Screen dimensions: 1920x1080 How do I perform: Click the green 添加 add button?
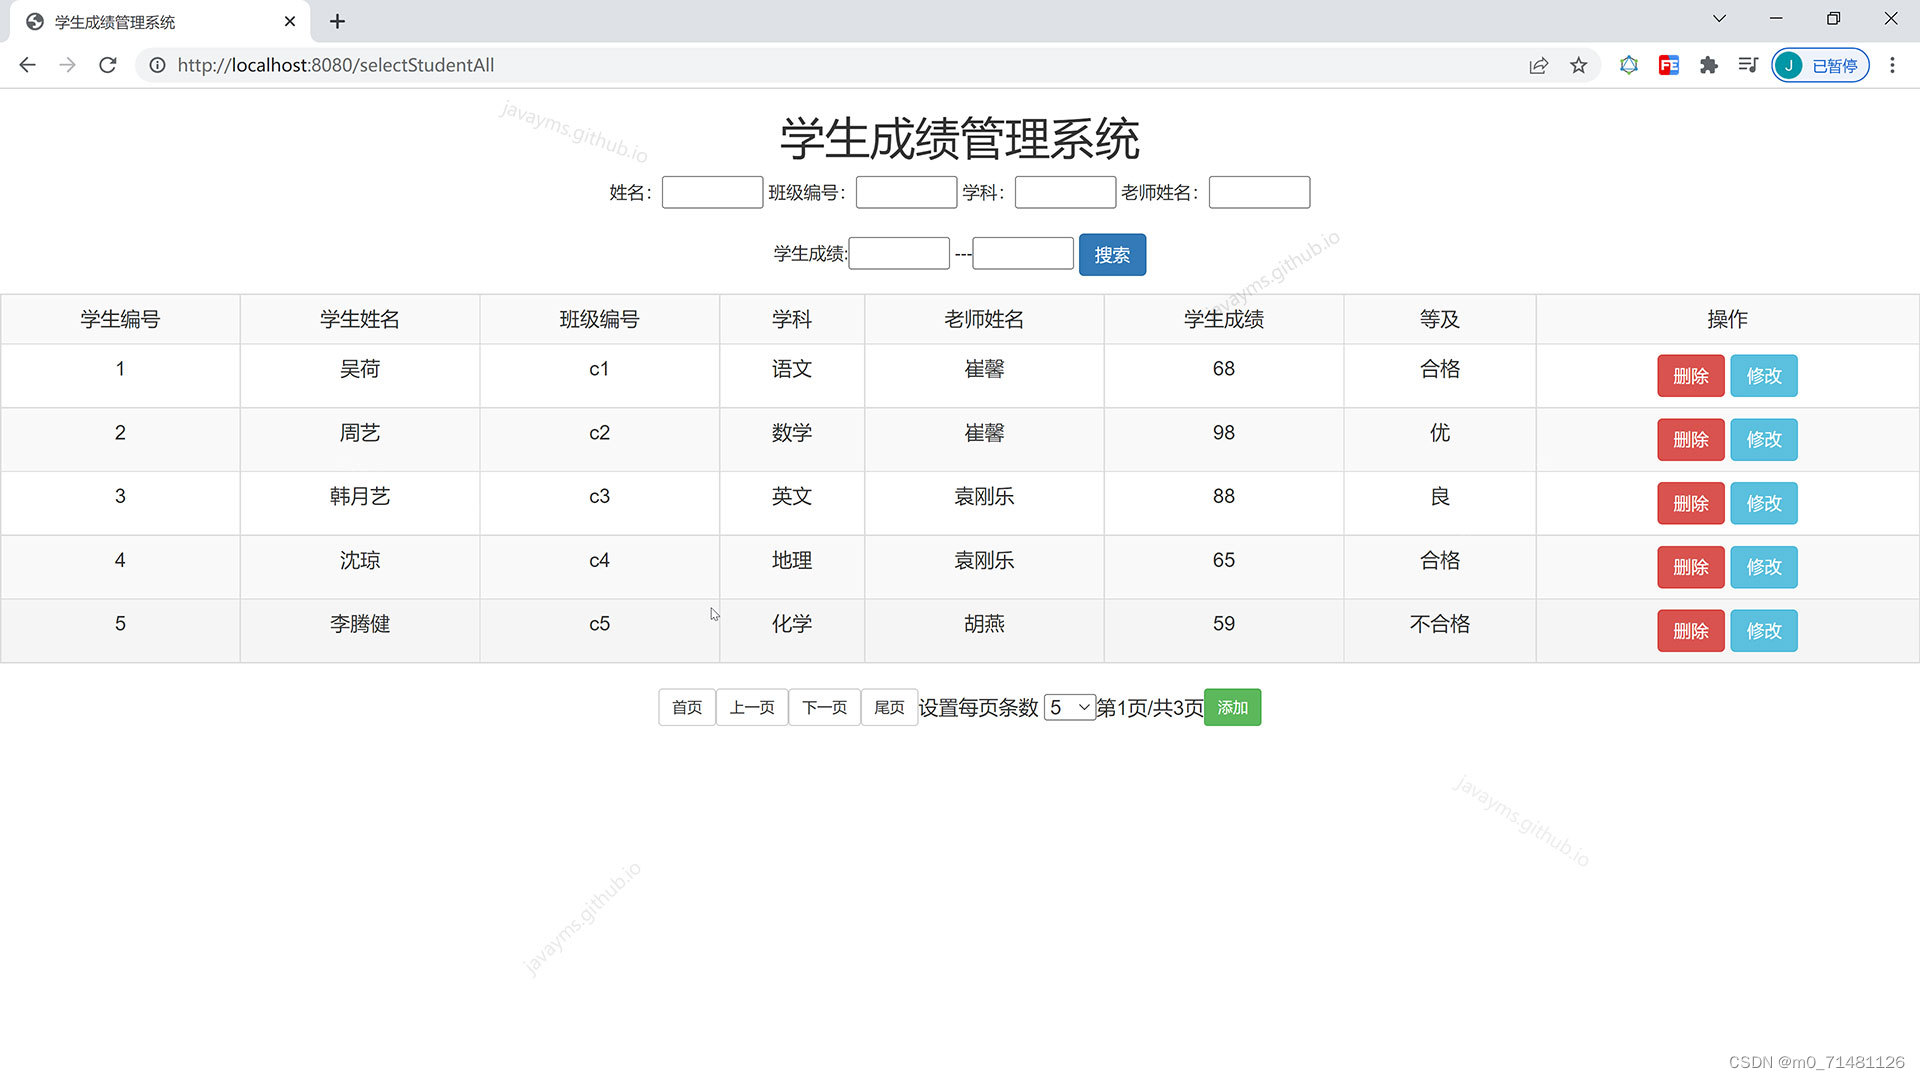[x=1231, y=707]
